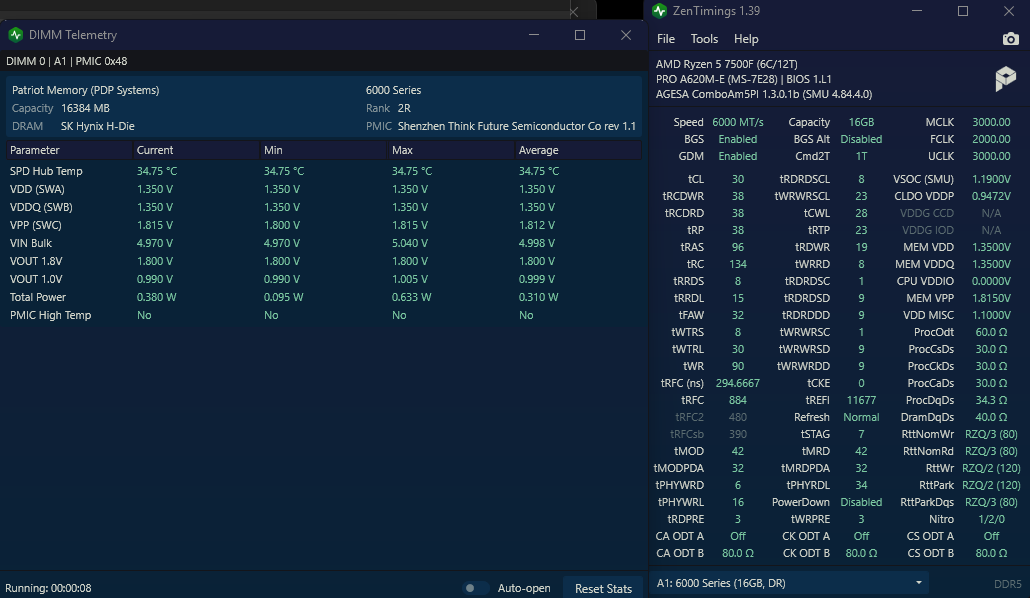Expand the DIMM selector arrow

(918, 583)
